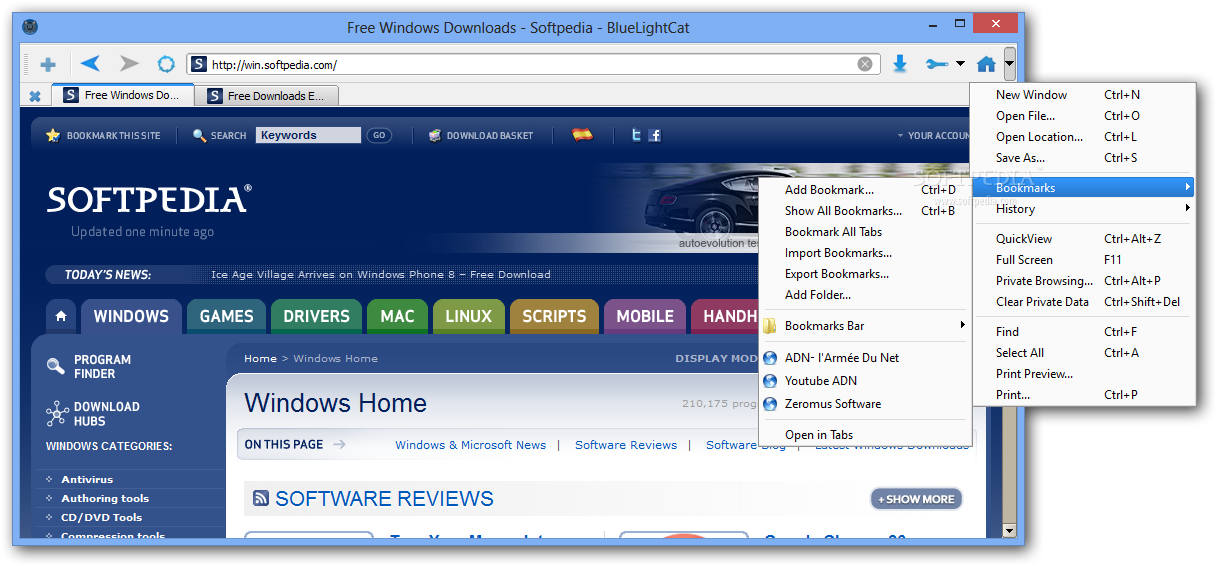Image resolution: width=1217 pixels, height=566 pixels.
Task: Click the Software Reviews RSS icon
Action: pos(261,498)
